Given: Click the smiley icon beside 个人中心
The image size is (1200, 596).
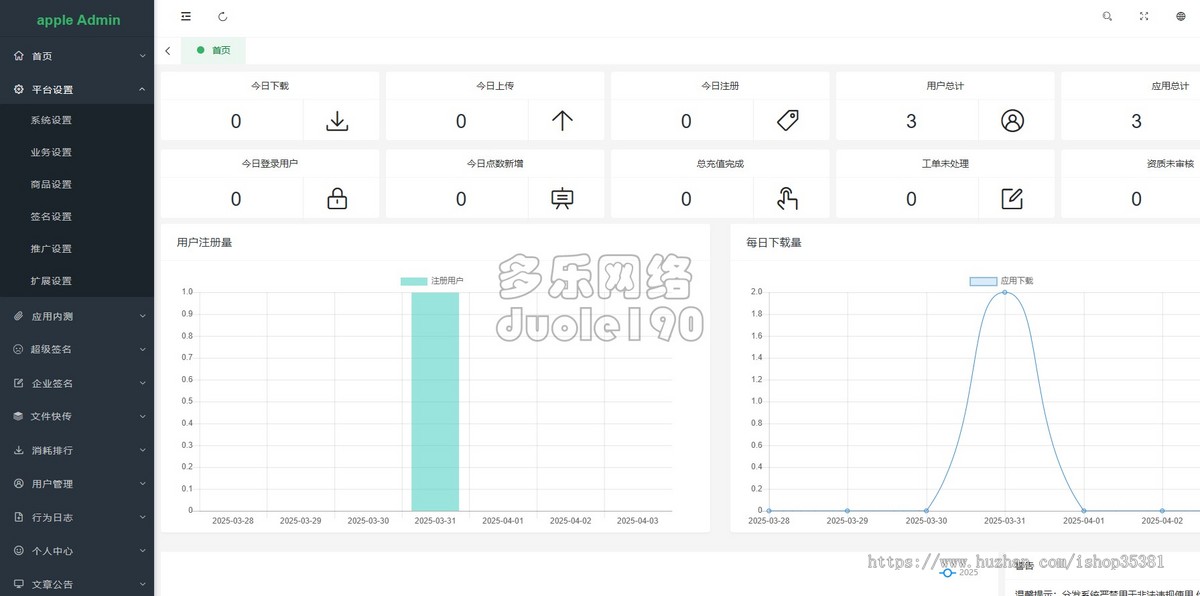Looking at the screenshot, I should [x=19, y=550].
